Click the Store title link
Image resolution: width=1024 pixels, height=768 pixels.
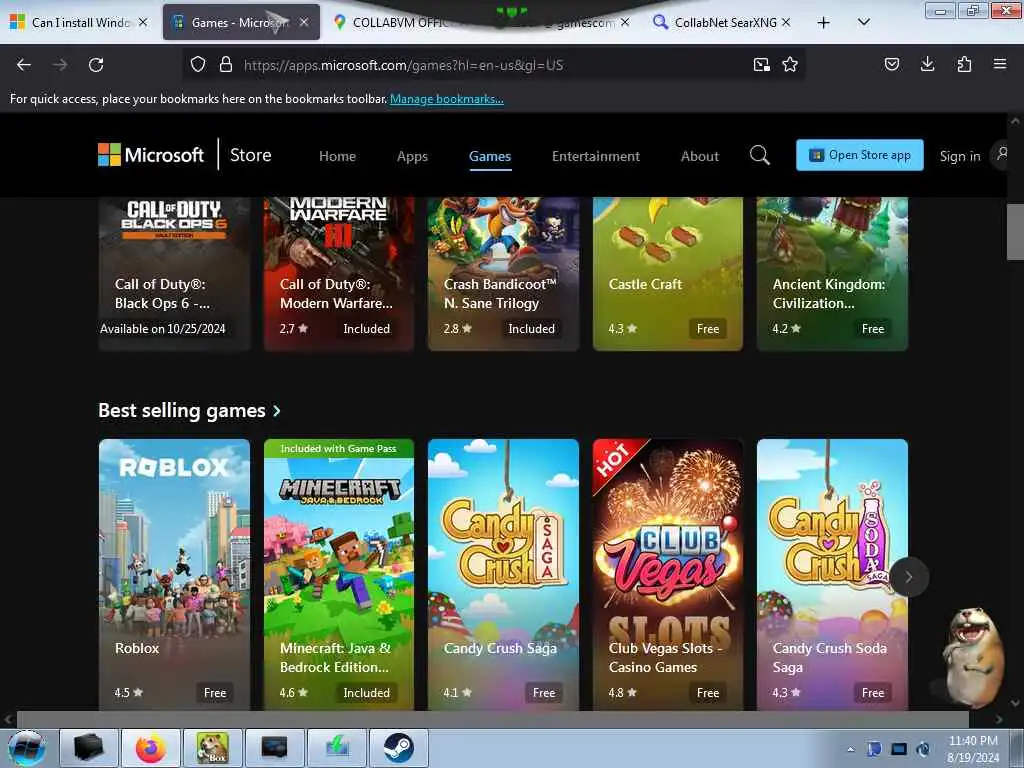click(250, 155)
